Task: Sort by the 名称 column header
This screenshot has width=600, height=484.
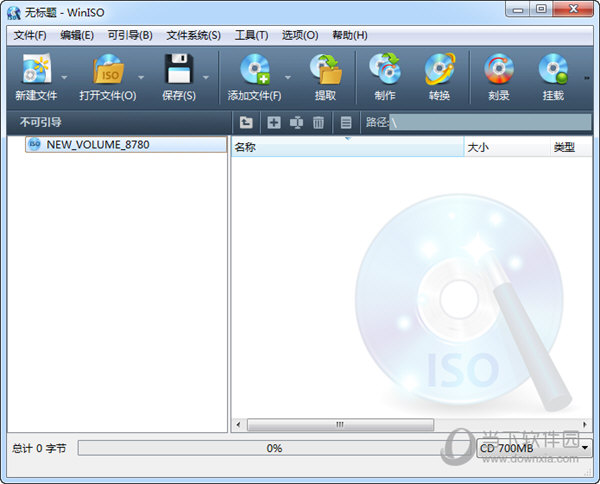Action: (x=347, y=147)
